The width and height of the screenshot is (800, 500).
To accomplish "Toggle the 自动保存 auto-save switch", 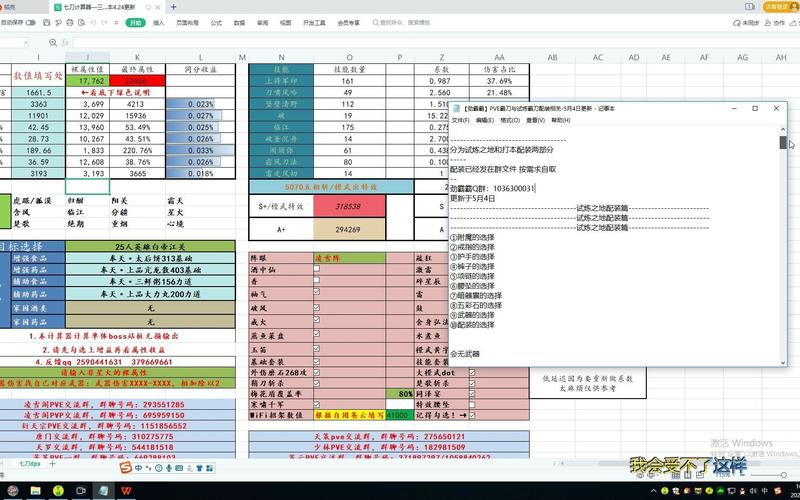I will coord(31,23).
